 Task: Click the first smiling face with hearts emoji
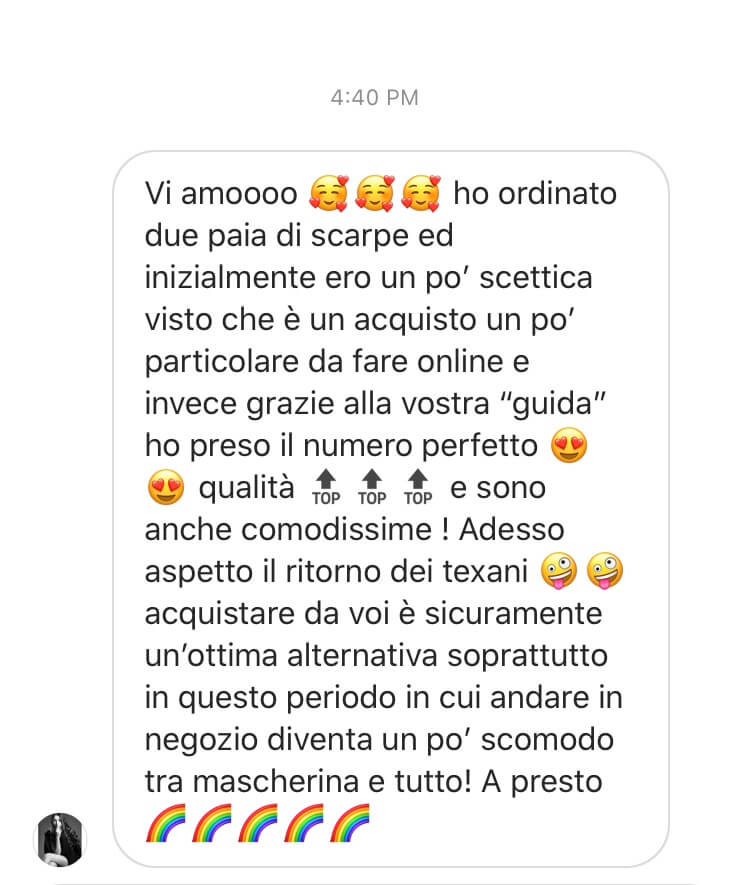pyautogui.click(x=329, y=194)
